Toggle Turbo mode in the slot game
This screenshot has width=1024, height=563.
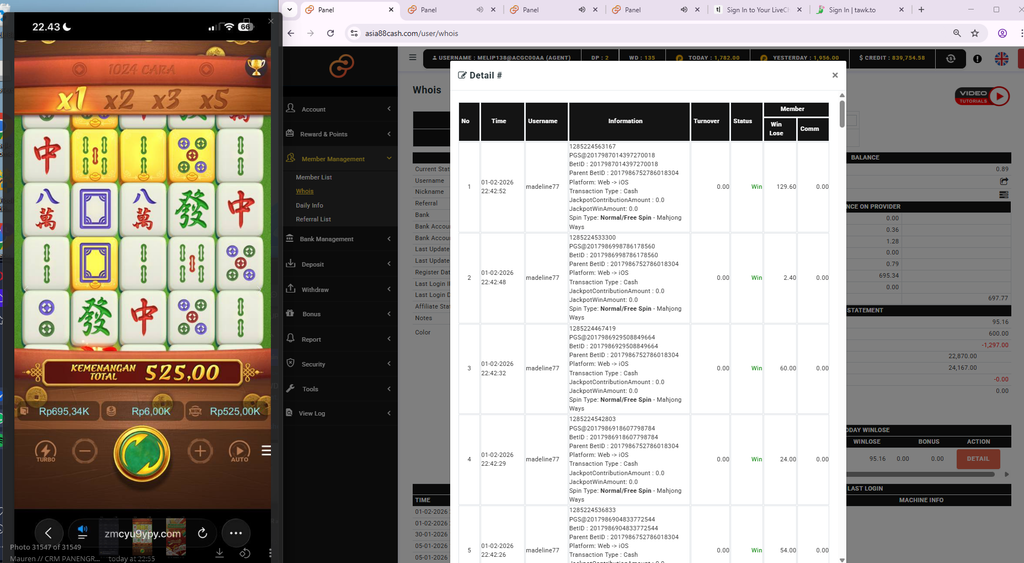pyautogui.click(x=45, y=451)
